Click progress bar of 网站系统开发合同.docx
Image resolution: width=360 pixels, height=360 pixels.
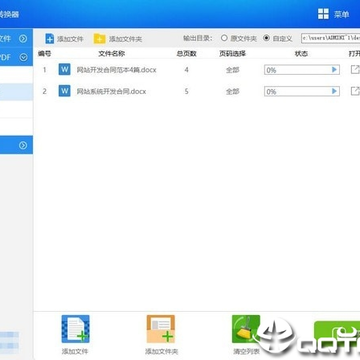302,91
